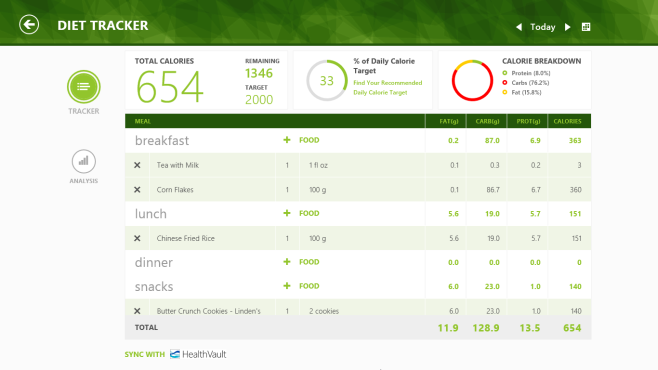658x370 pixels.
Task: Click snacks calories total 140
Action: [x=575, y=287]
